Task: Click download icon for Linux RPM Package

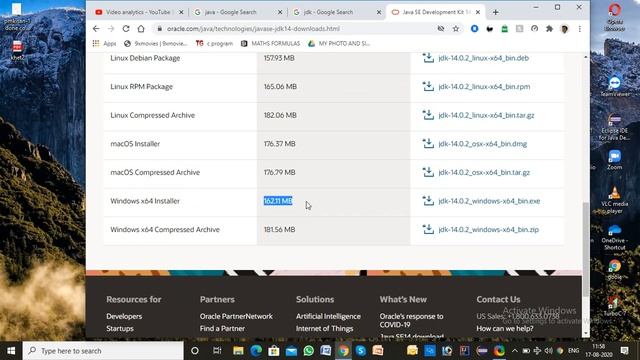Action: click(428, 86)
